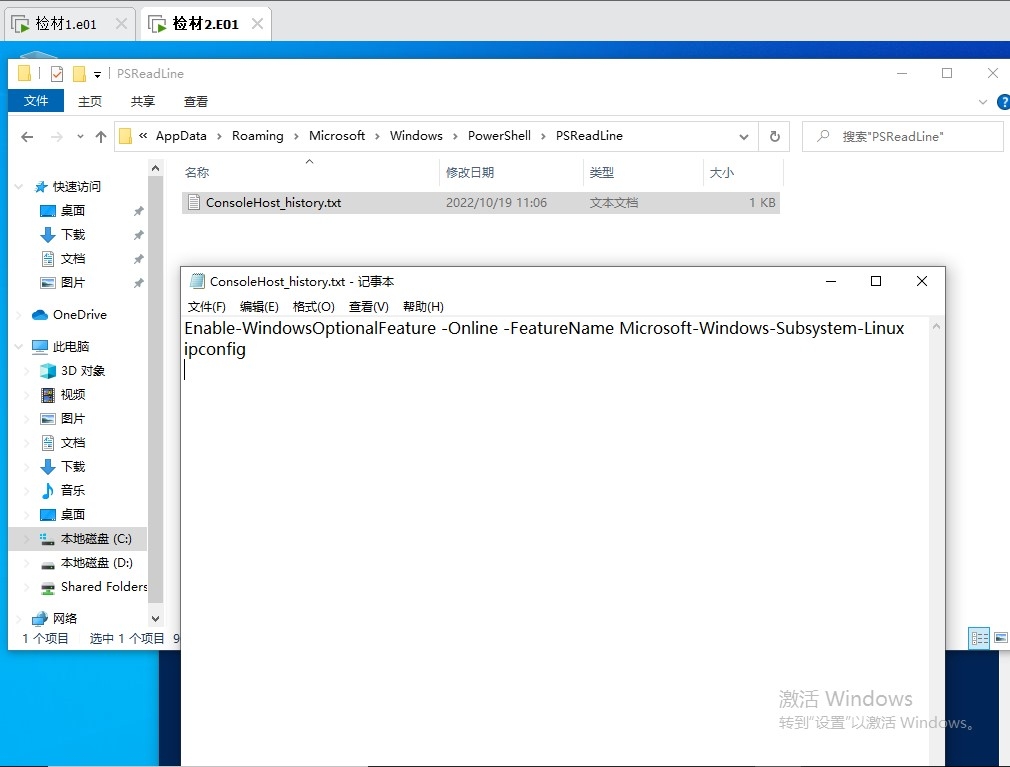1010x767 pixels.
Task: Switch to large icons view in status bar
Action: [x=1000, y=638]
